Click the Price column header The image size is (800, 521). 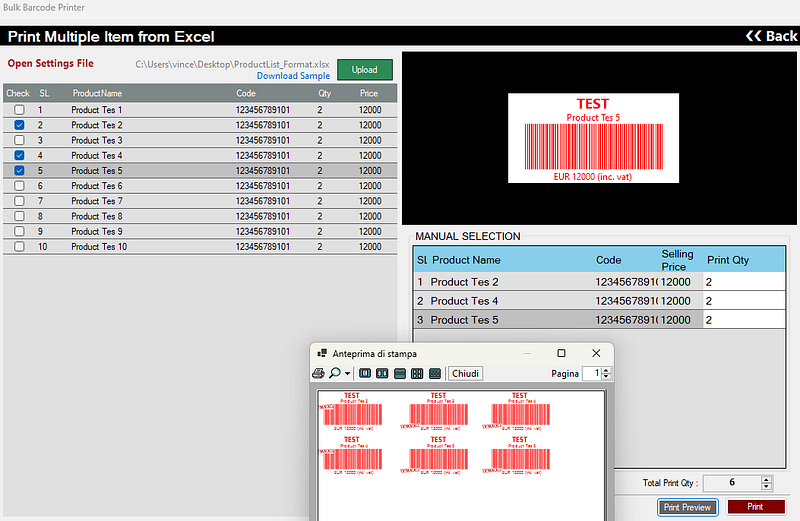tap(369, 93)
